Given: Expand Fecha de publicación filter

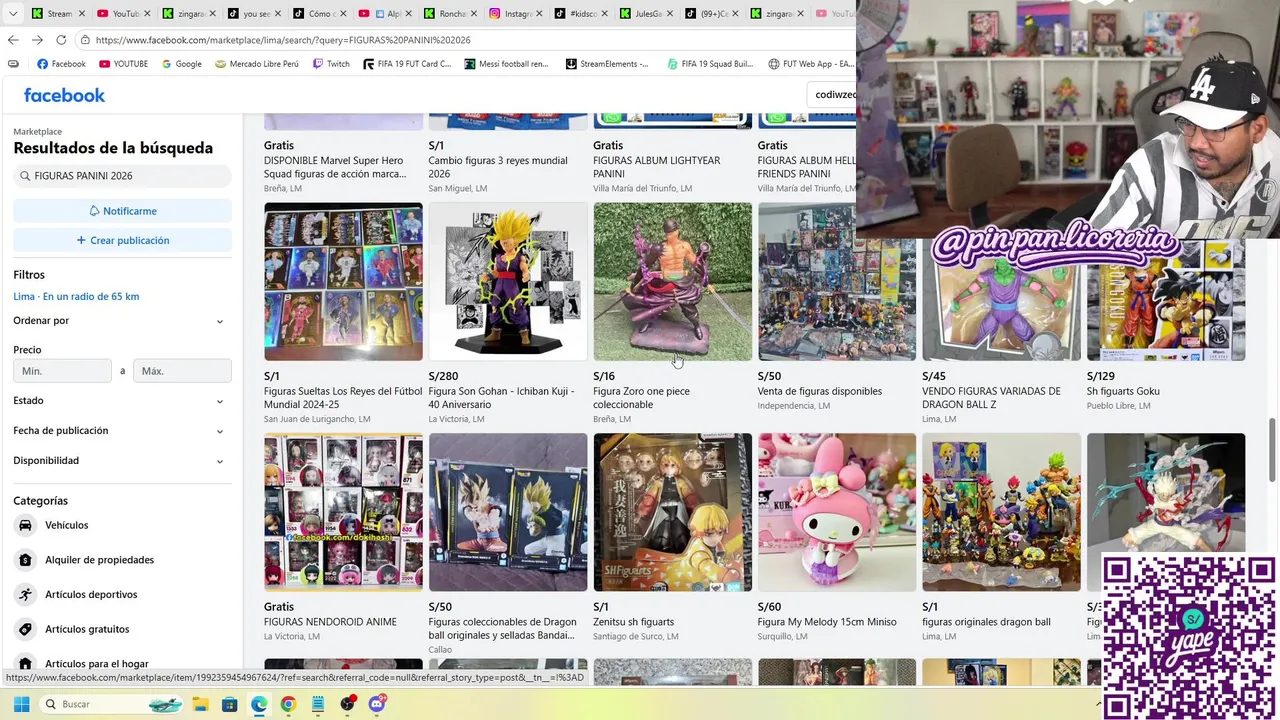Looking at the screenshot, I should [122, 431].
